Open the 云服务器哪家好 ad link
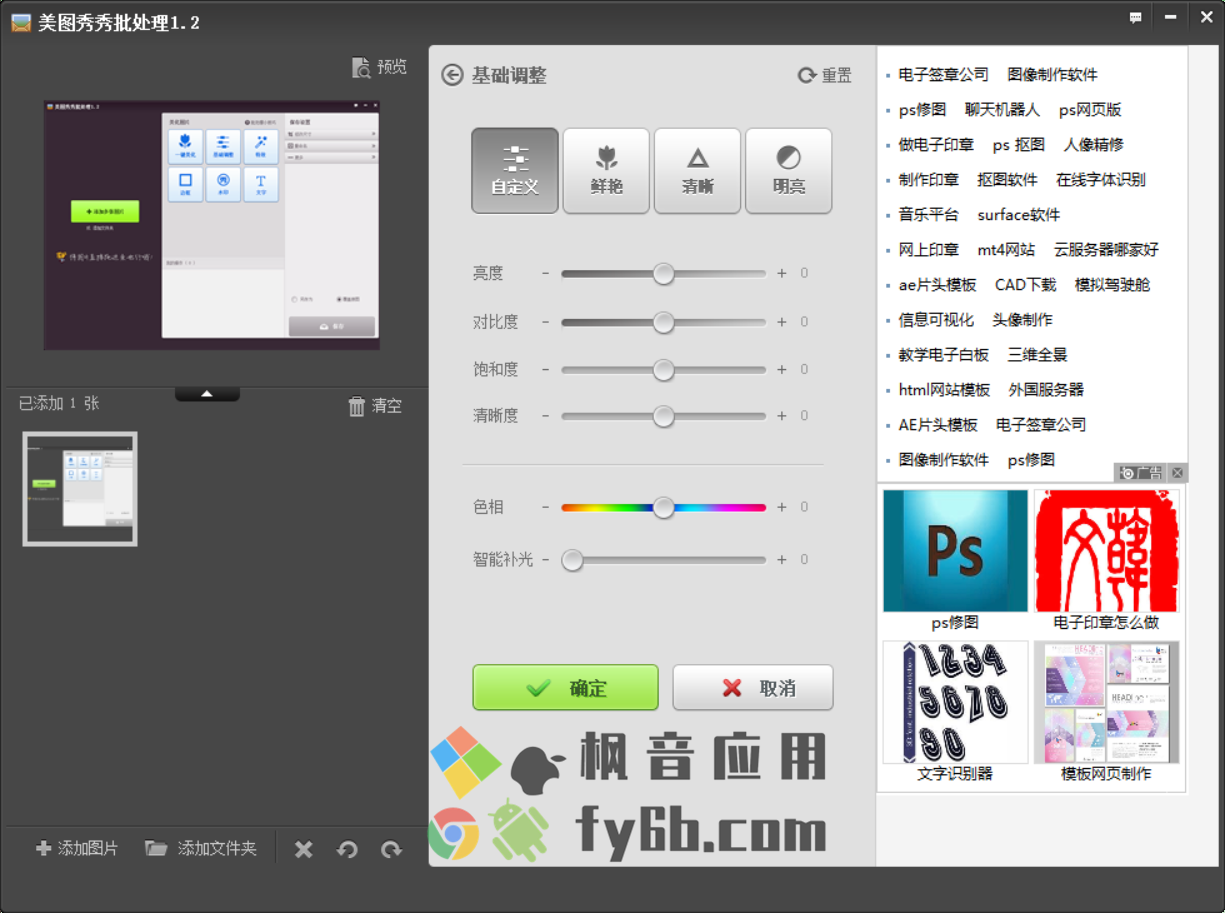This screenshot has width=1225, height=913. 1106,250
